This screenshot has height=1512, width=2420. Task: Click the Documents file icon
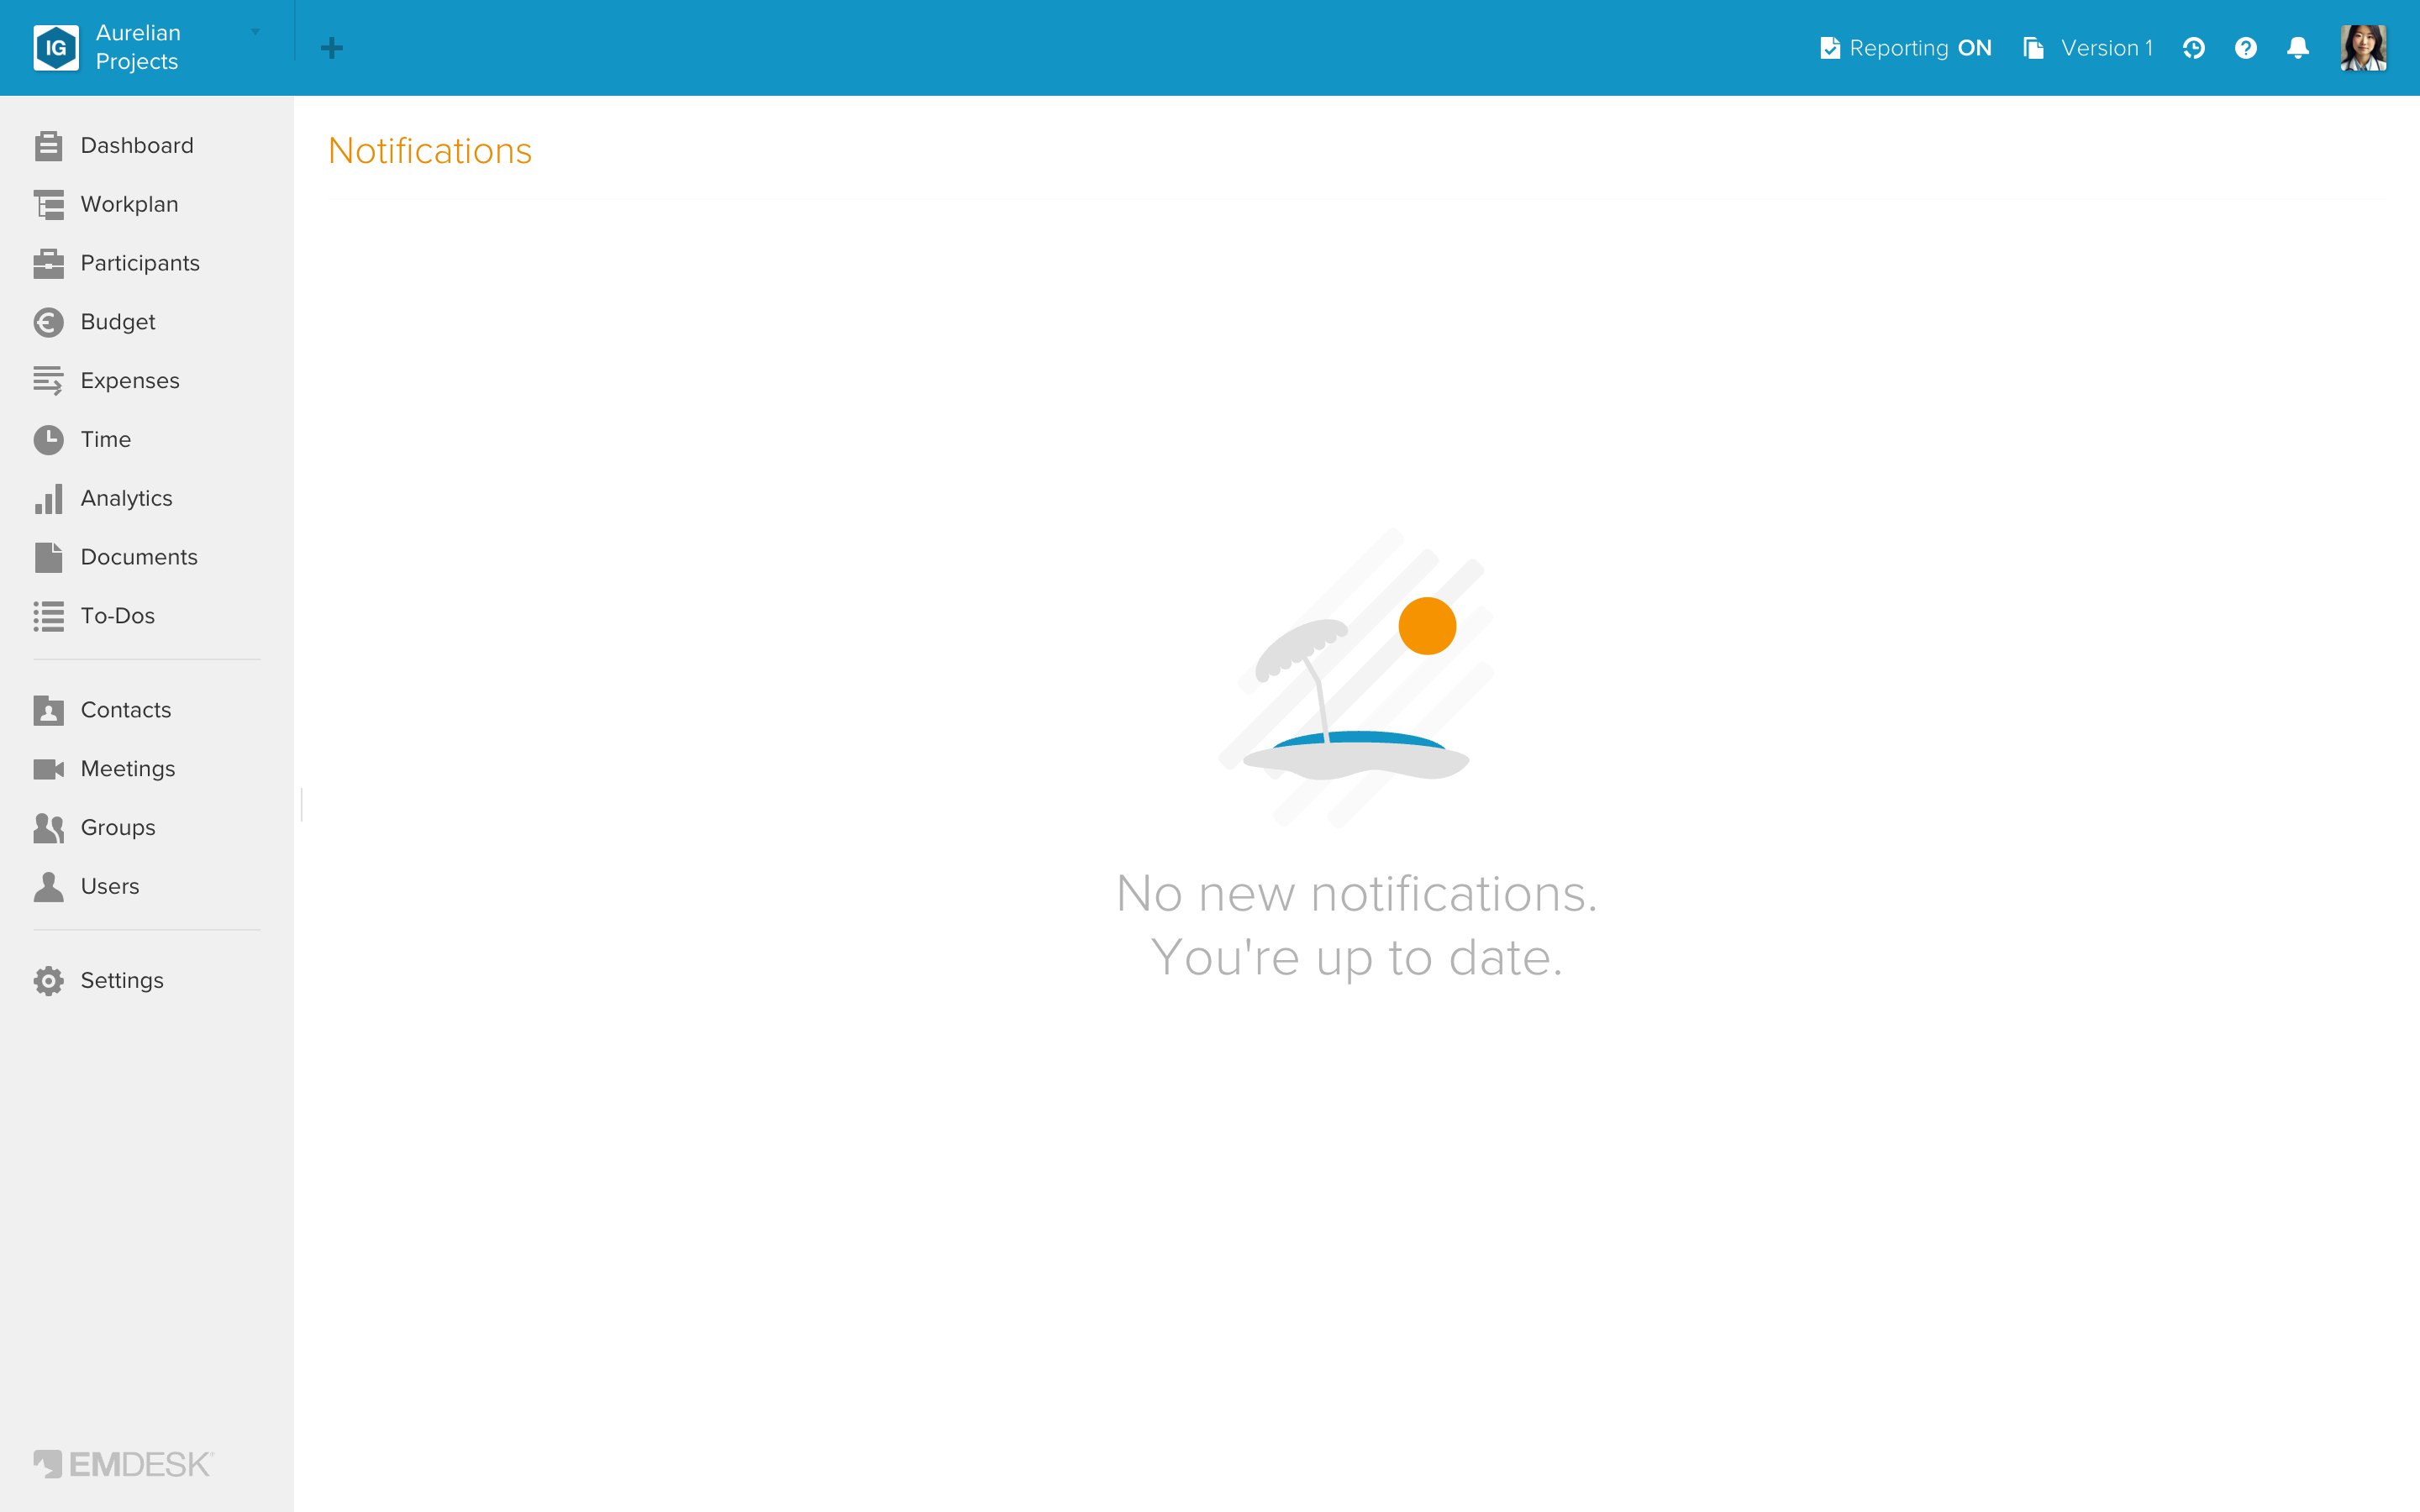(48, 557)
